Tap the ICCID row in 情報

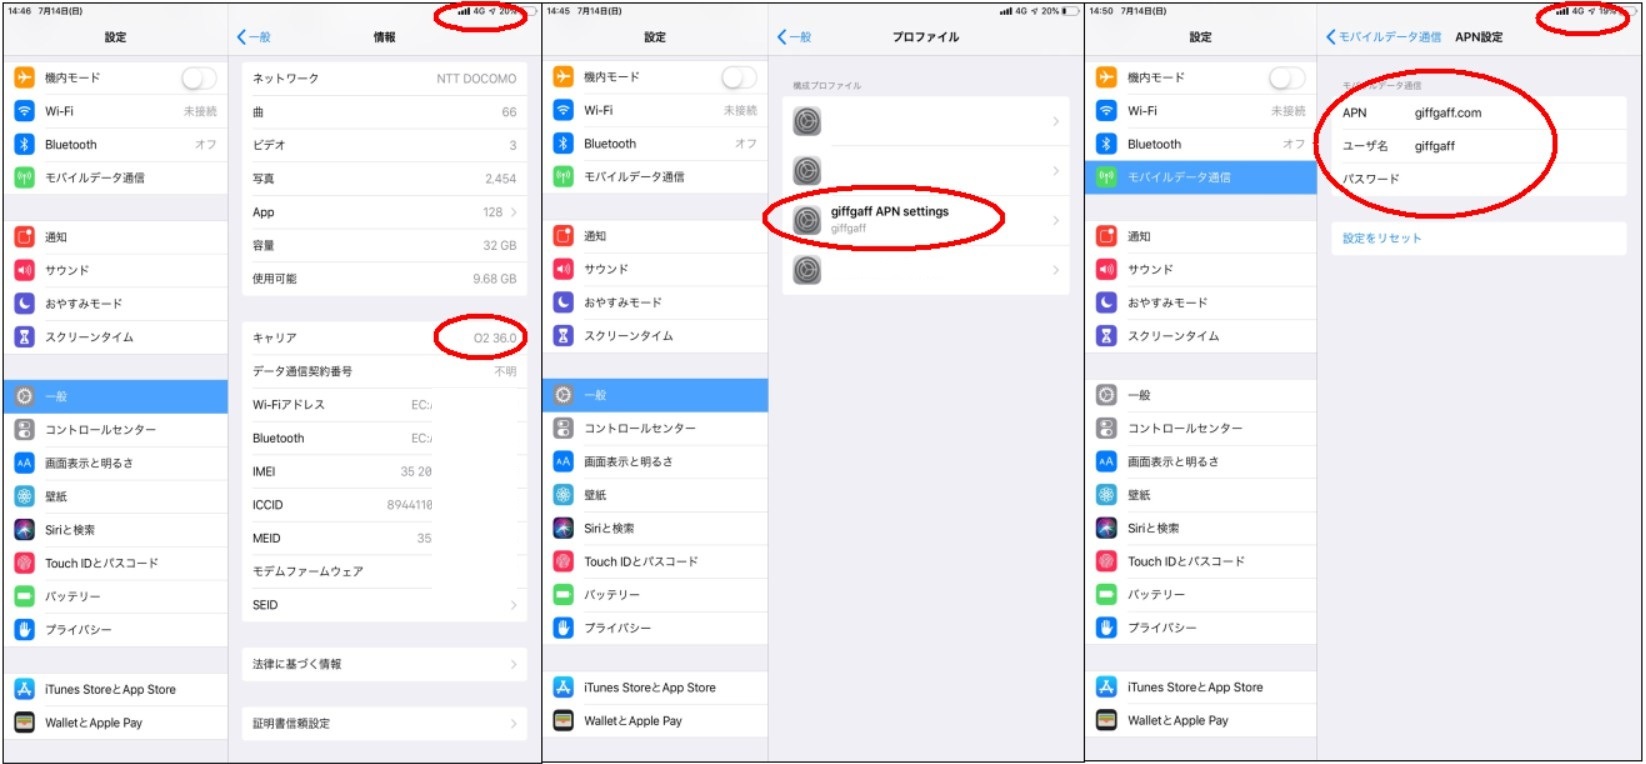tap(384, 505)
